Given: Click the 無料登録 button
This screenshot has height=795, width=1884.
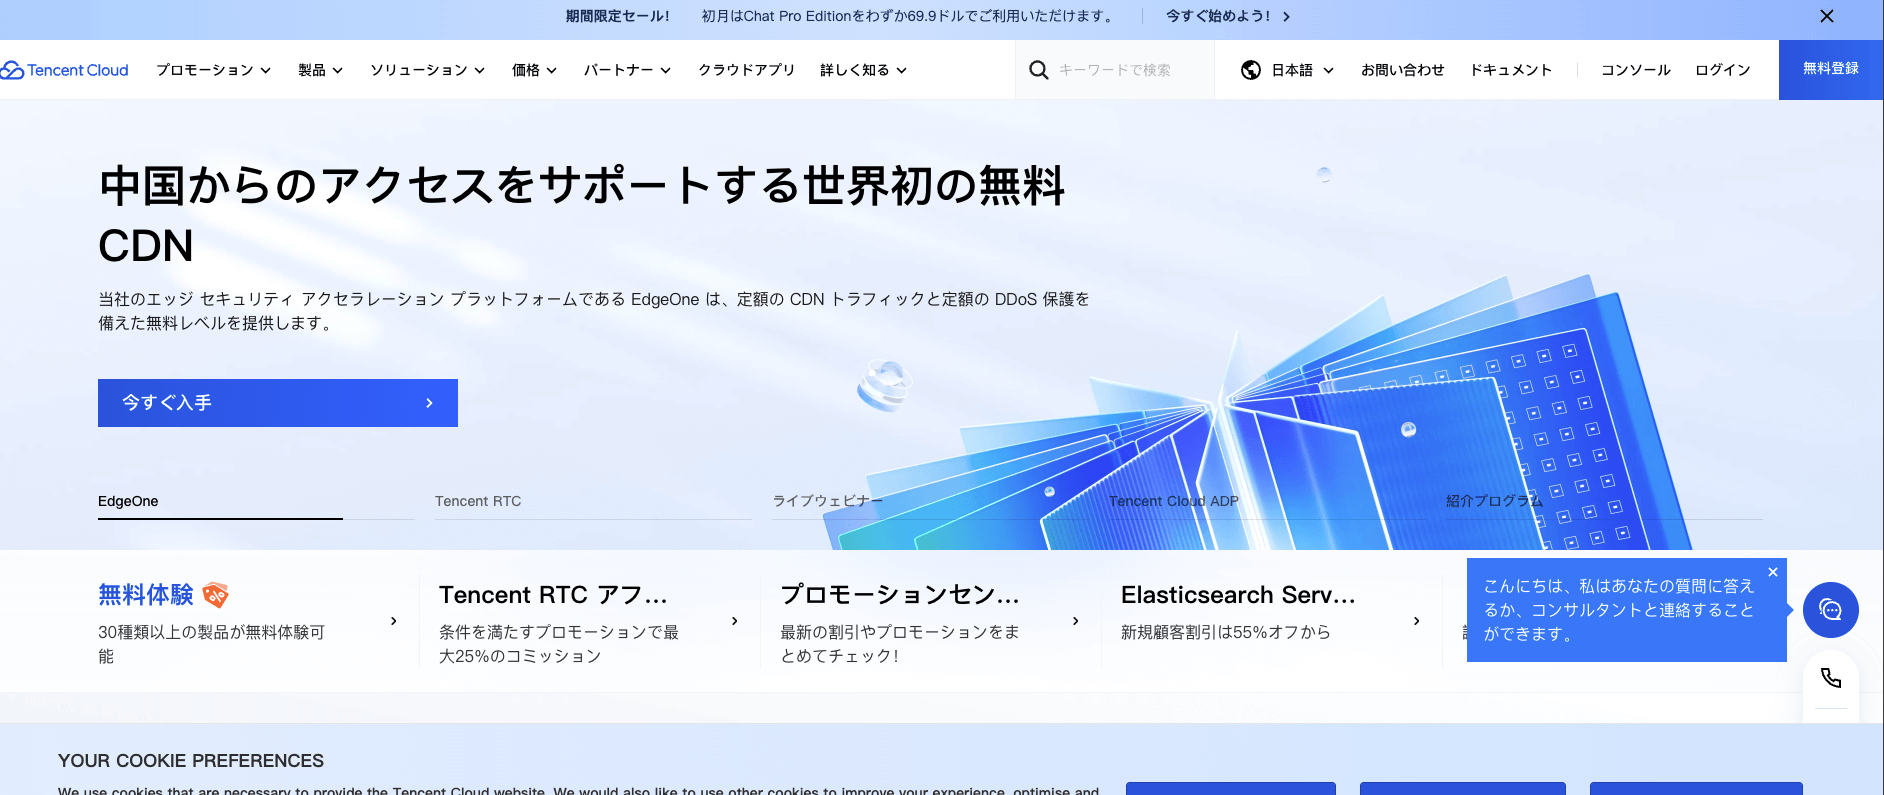Looking at the screenshot, I should pos(1831,69).
